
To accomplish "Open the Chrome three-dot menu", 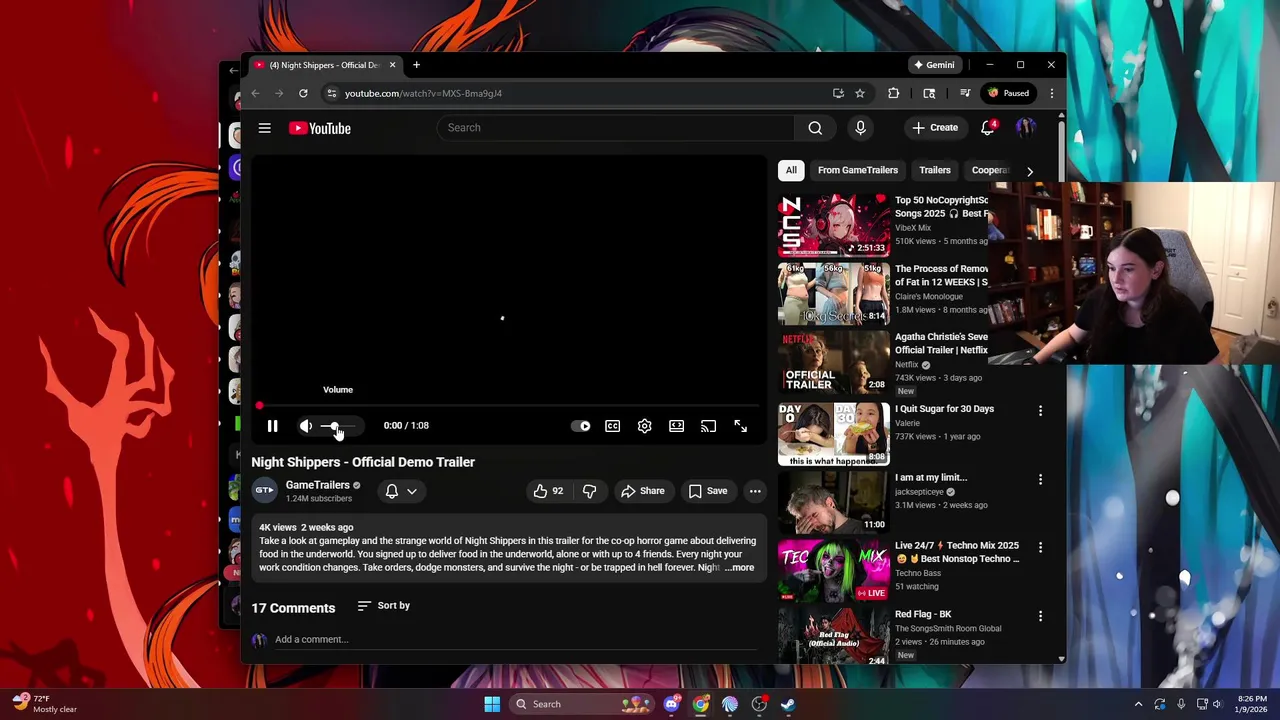I will coord(1051,93).
